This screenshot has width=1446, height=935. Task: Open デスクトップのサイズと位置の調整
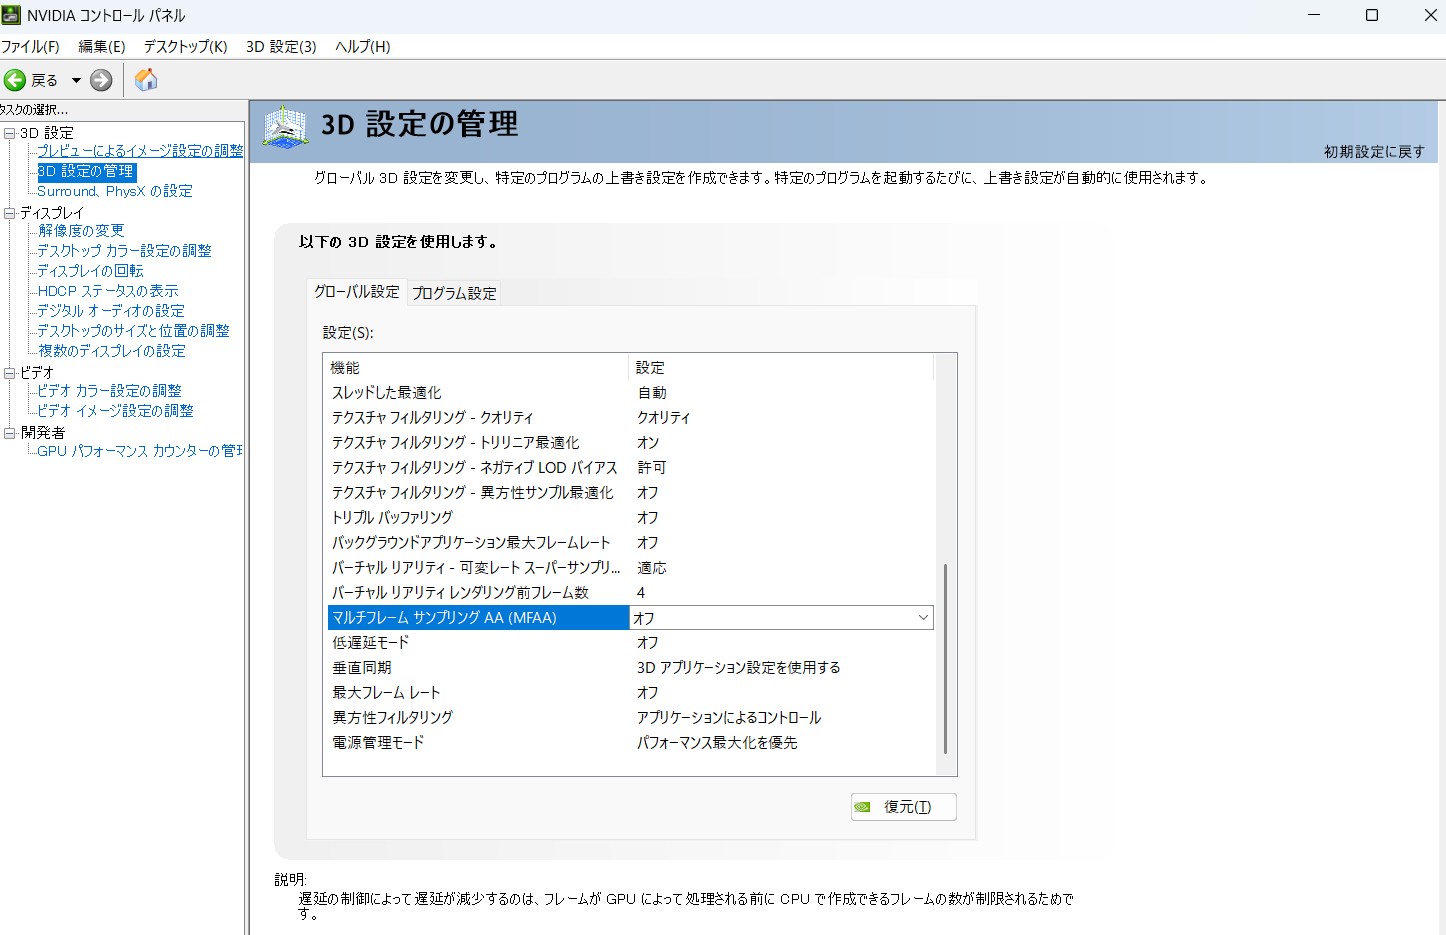point(133,331)
